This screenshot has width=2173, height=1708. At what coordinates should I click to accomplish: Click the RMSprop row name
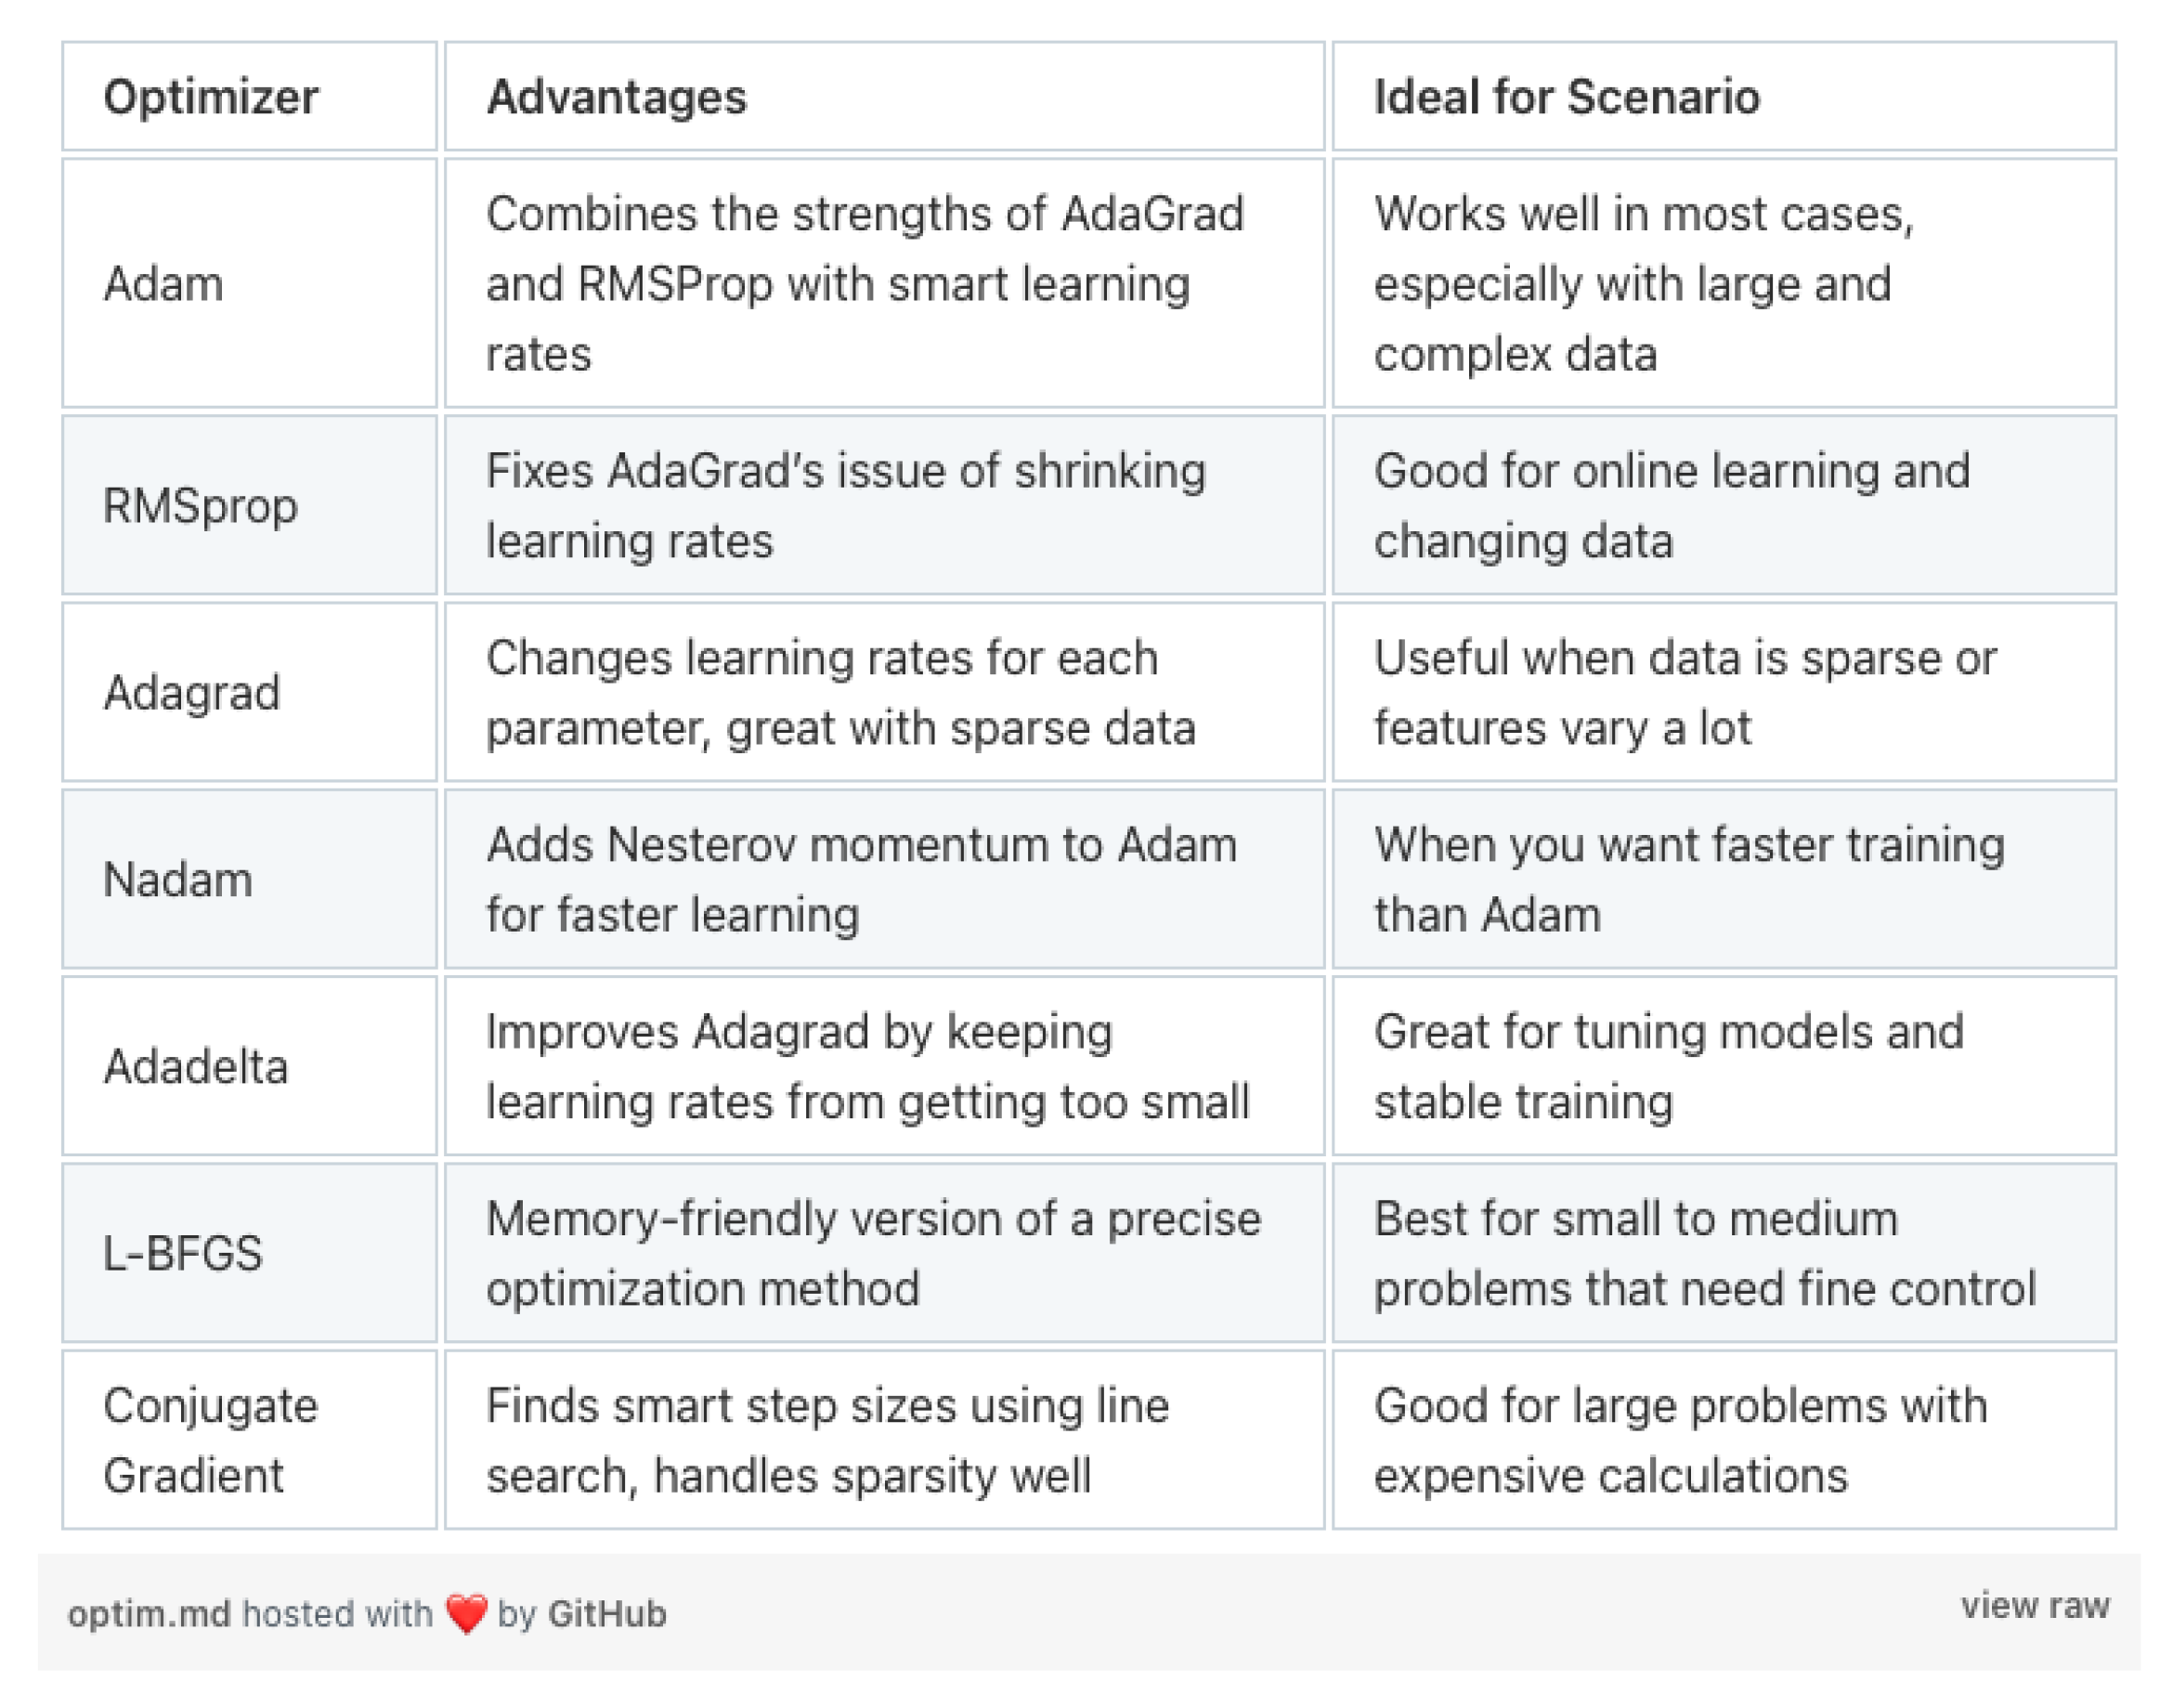click(x=200, y=506)
